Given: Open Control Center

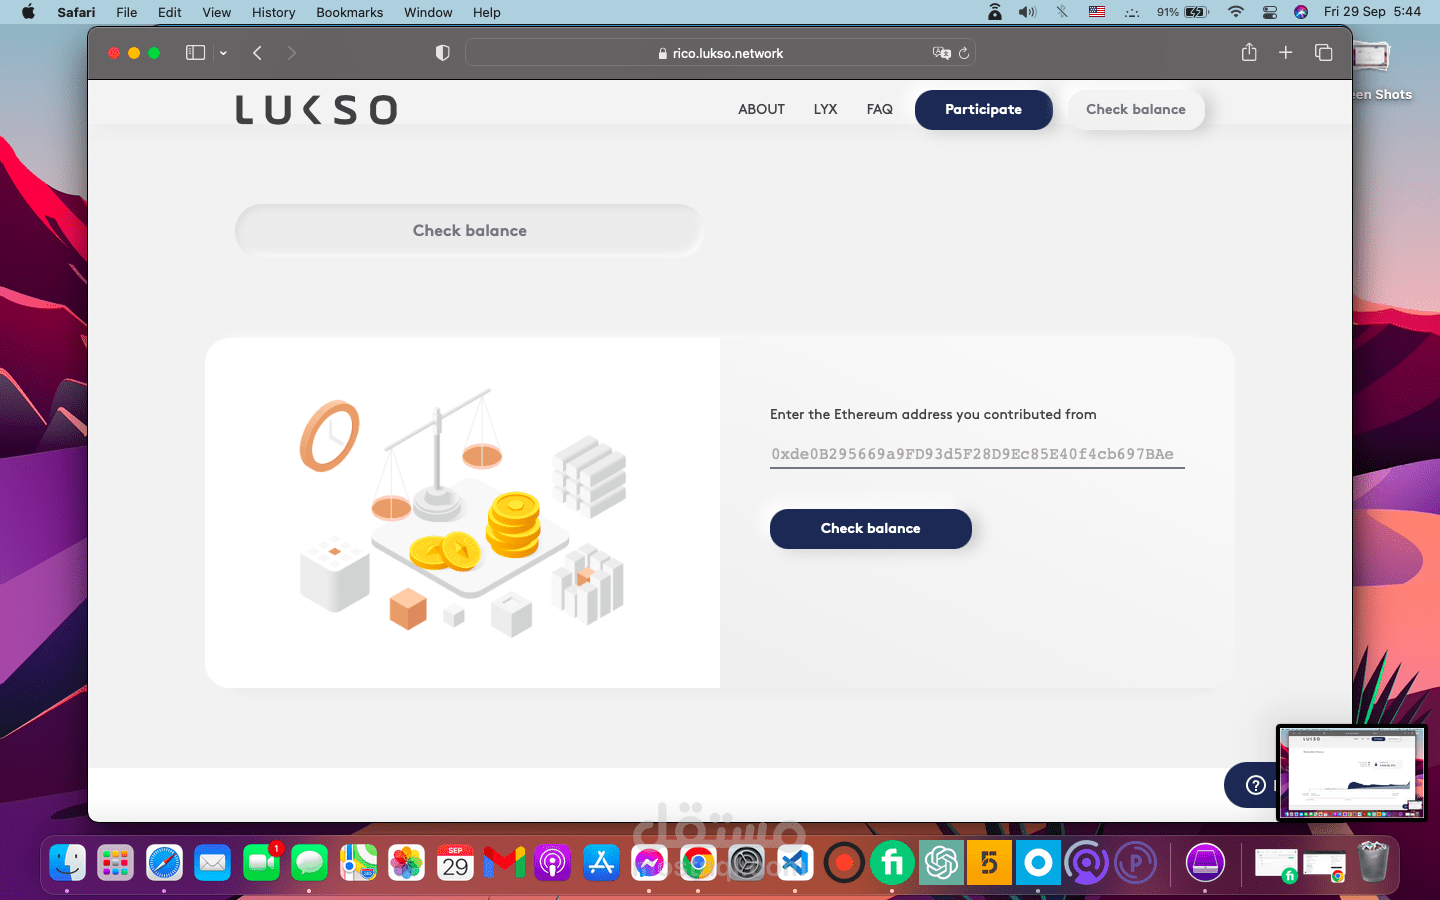Looking at the screenshot, I should click(1270, 12).
